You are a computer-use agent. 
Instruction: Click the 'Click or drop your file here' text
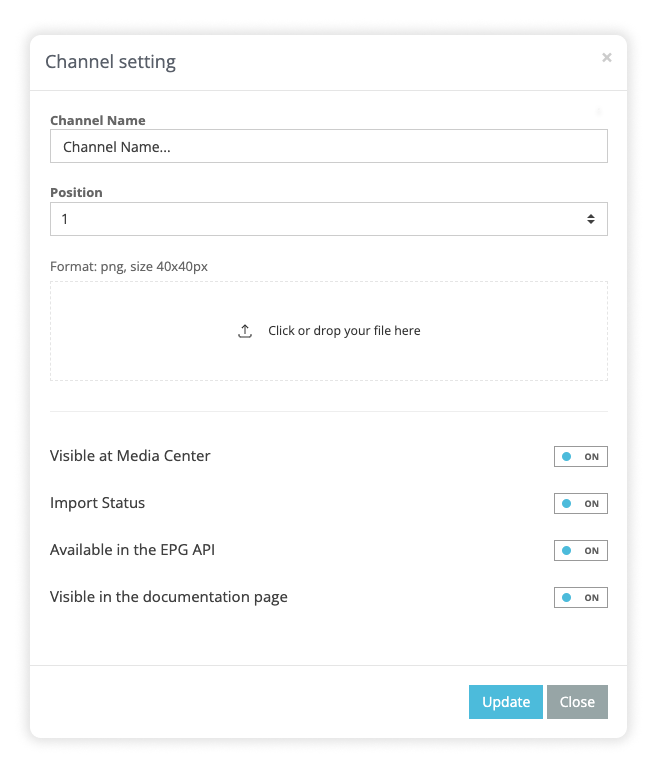tap(344, 331)
